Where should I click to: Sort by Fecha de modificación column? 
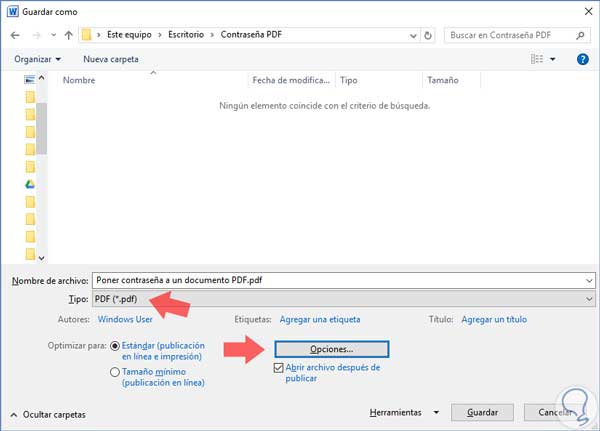[291, 80]
